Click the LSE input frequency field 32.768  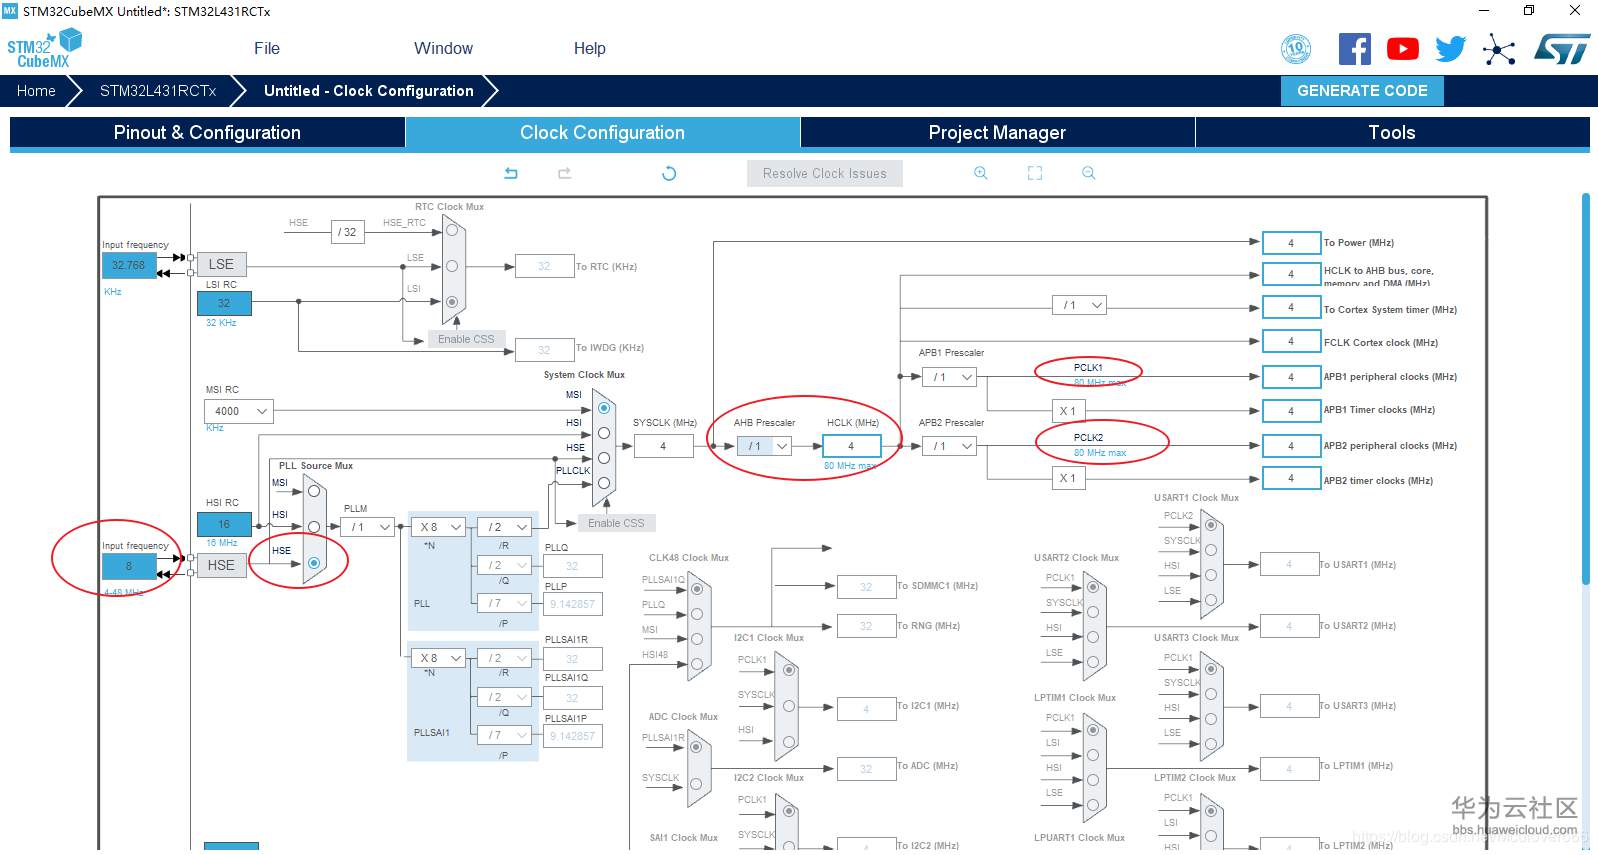pyautogui.click(x=129, y=265)
